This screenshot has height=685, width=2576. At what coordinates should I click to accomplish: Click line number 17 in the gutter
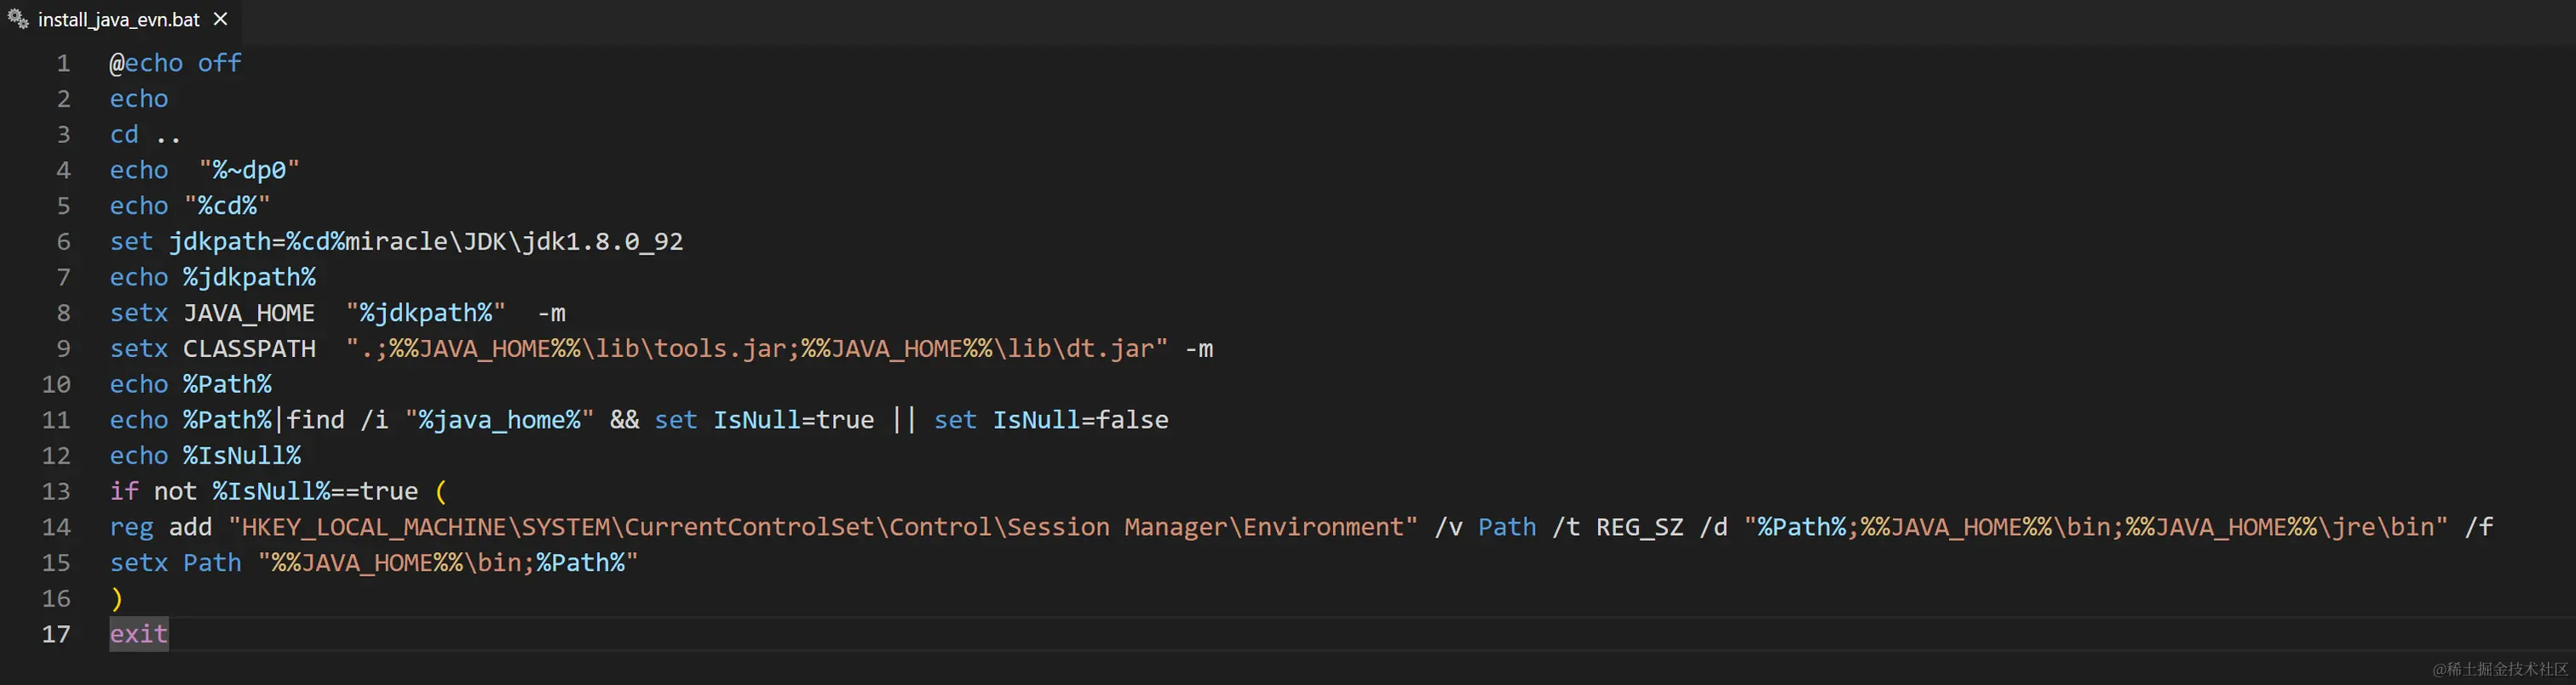[56, 635]
